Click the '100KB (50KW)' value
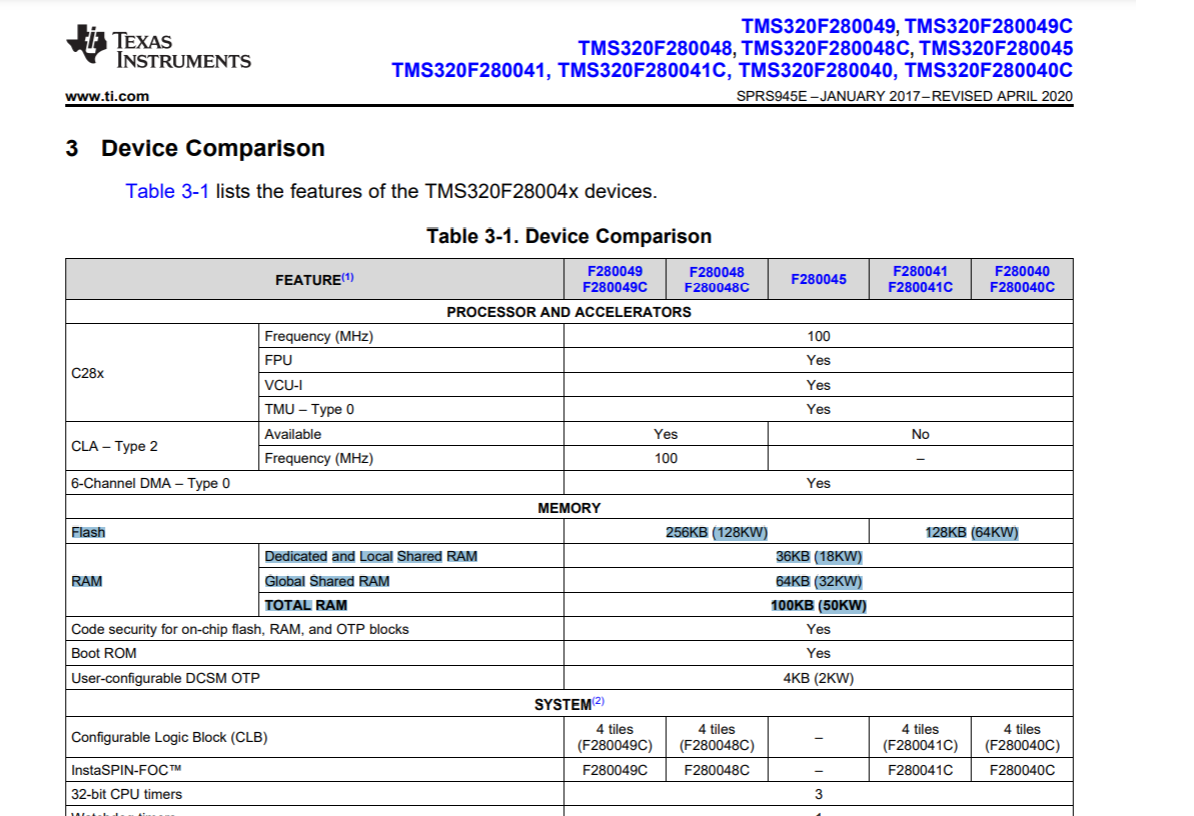The image size is (1194, 816). pos(819,605)
